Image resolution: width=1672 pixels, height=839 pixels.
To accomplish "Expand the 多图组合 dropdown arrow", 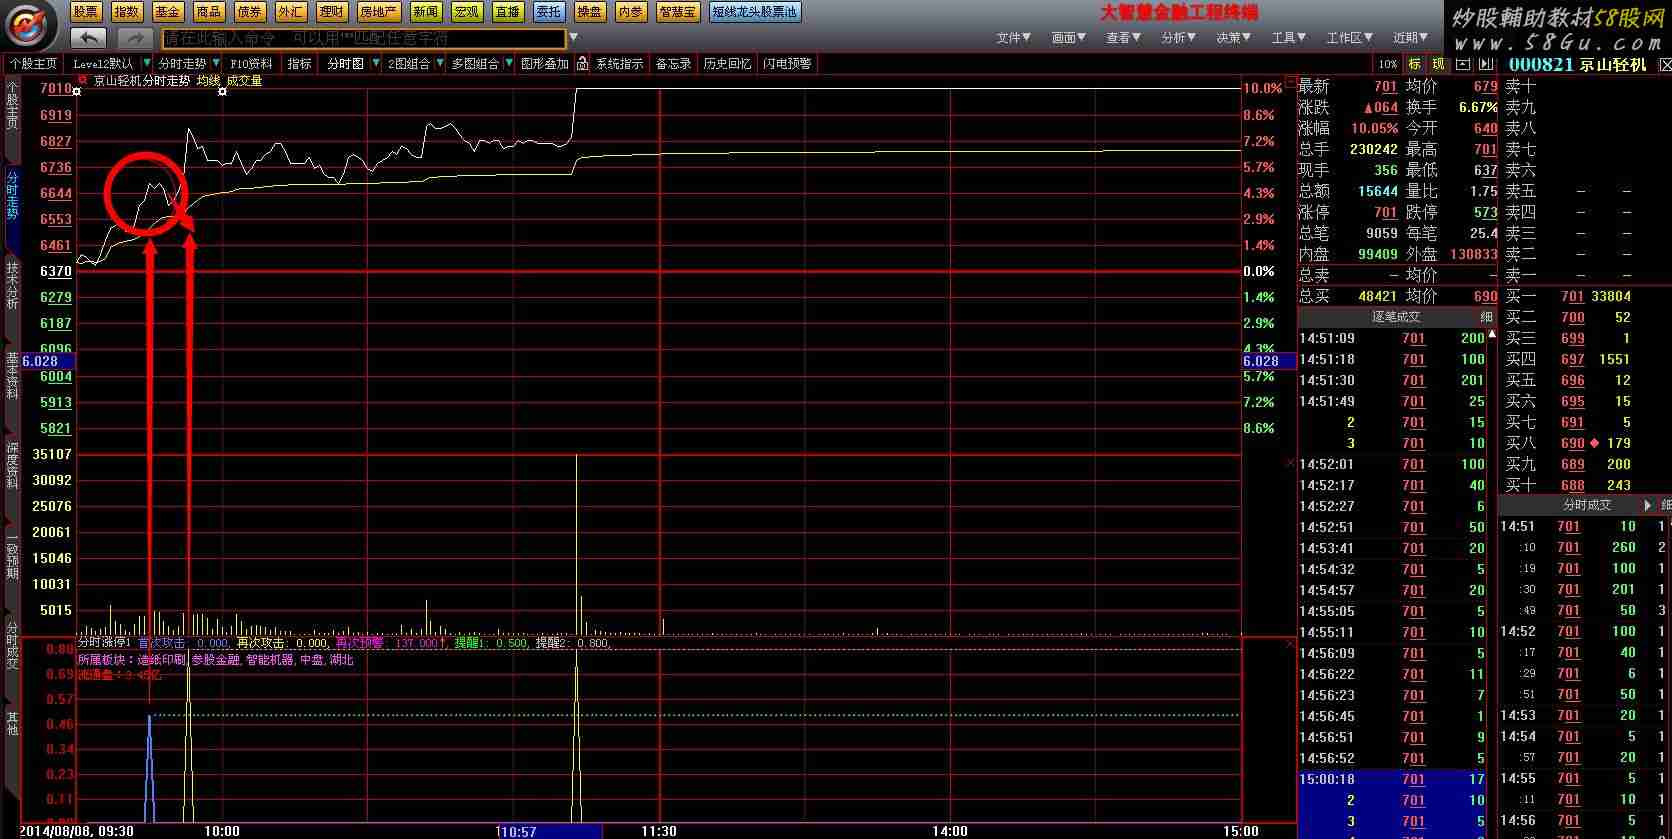I will (508, 63).
